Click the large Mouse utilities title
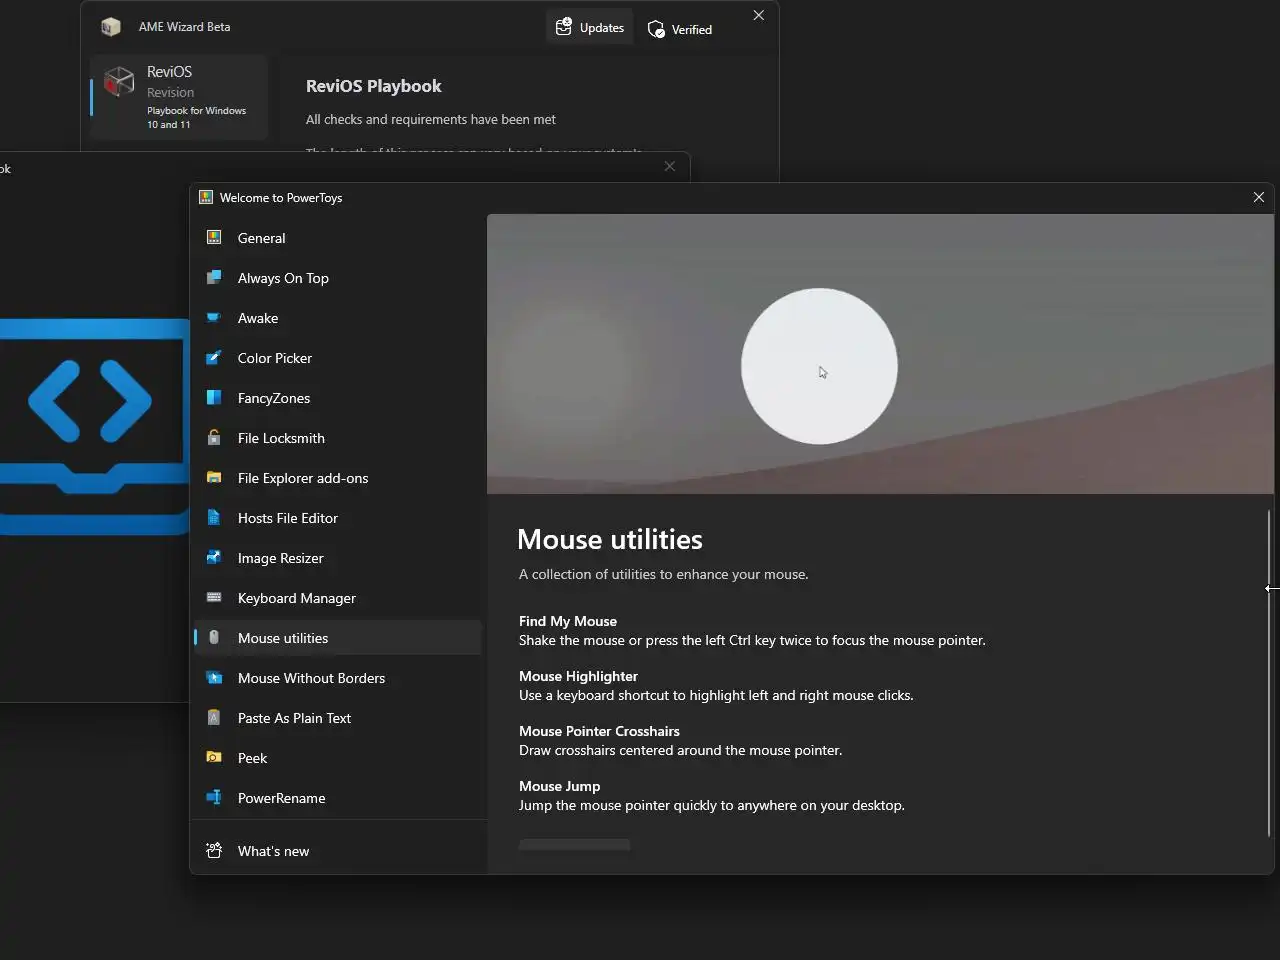The width and height of the screenshot is (1280, 960). pyautogui.click(x=610, y=539)
